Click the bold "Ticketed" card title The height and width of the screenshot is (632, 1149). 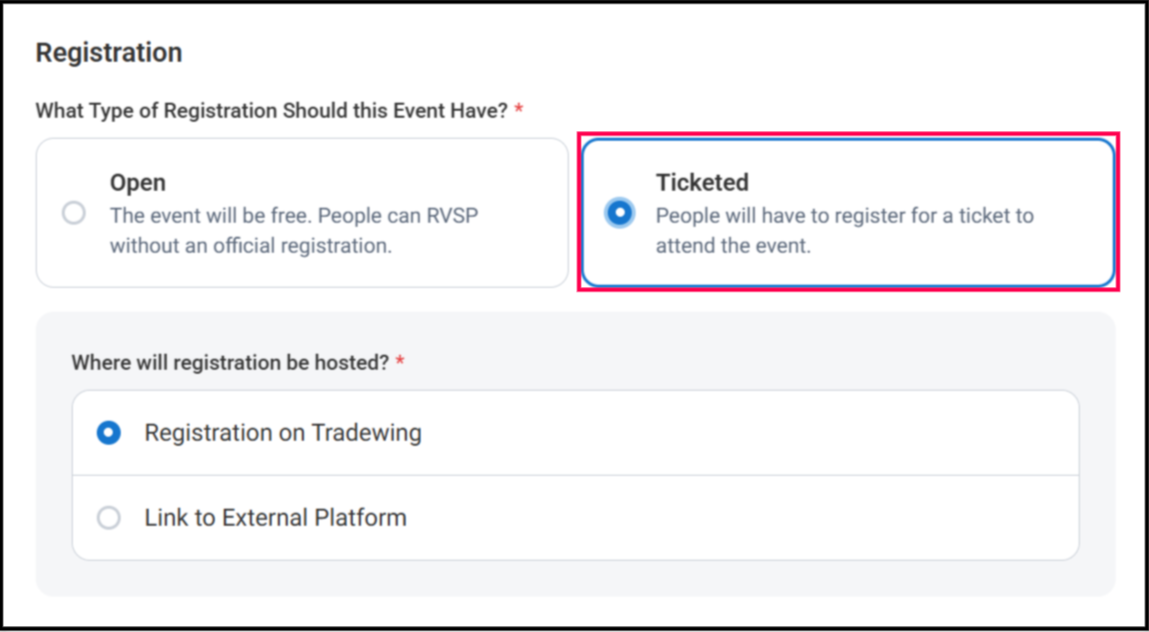click(702, 183)
